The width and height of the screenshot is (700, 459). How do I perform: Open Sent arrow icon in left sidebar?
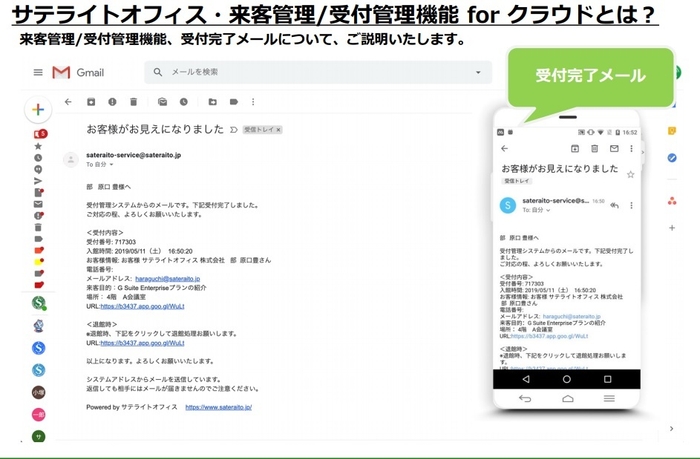pyautogui.click(x=38, y=181)
